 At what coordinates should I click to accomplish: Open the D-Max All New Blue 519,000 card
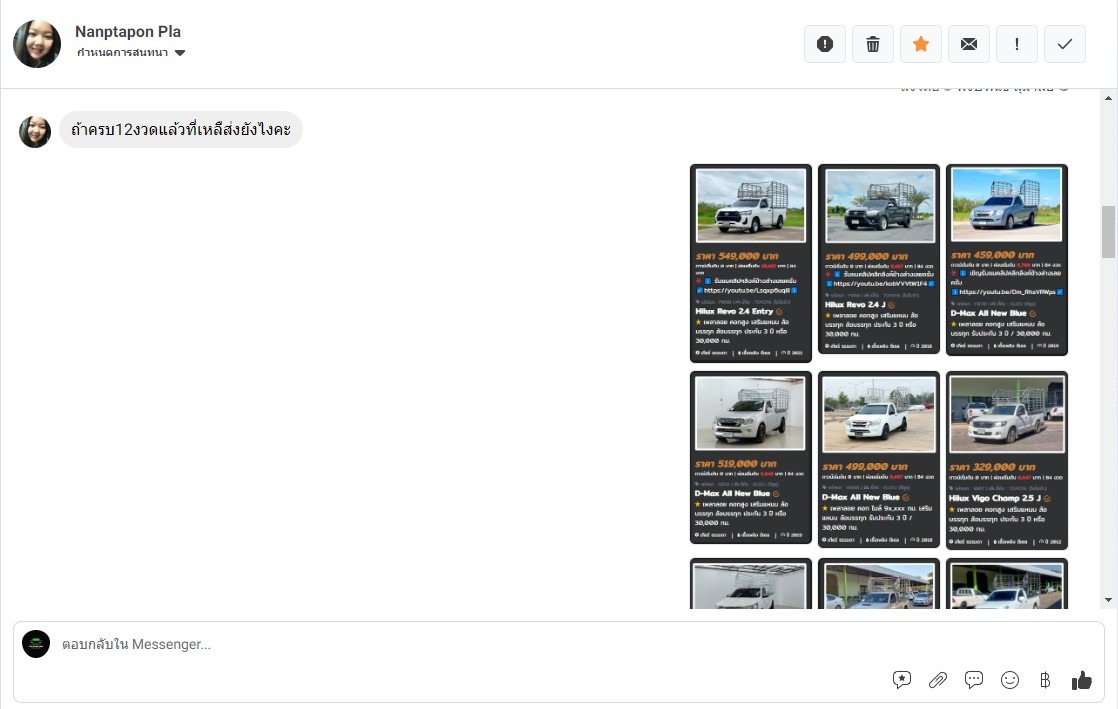[x=751, y=457]
